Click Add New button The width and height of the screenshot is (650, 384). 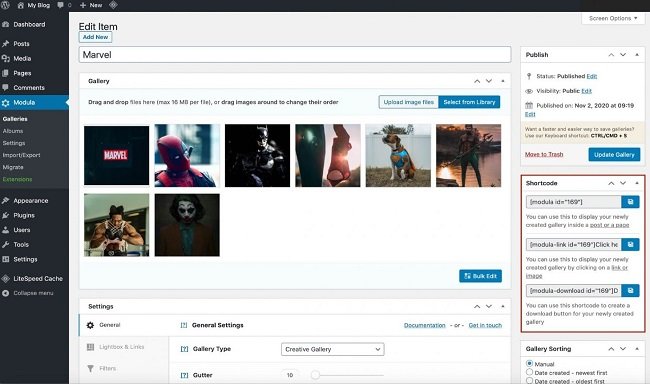tap(95, 37)
